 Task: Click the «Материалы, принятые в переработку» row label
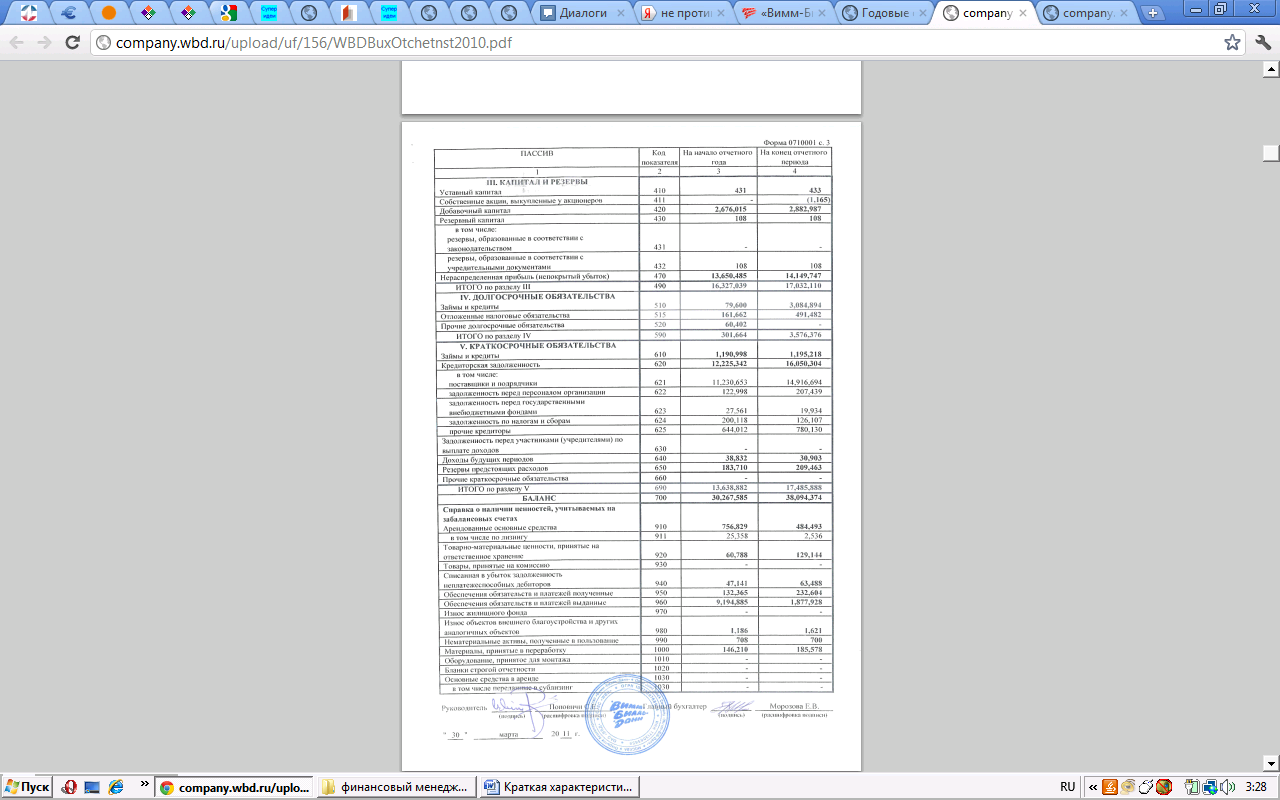click(x=505, y=649)
